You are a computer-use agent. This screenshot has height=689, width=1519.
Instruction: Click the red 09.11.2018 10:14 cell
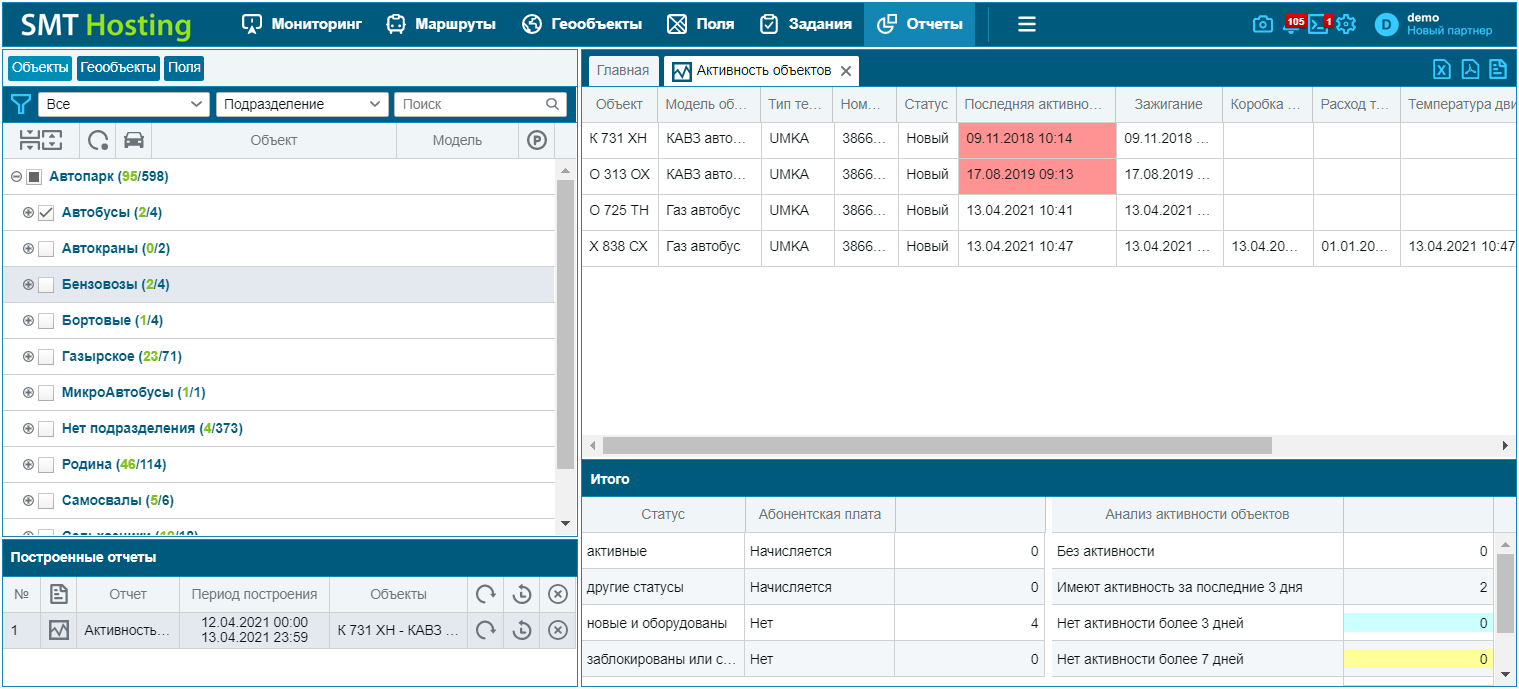click(x=1037, y=139)
